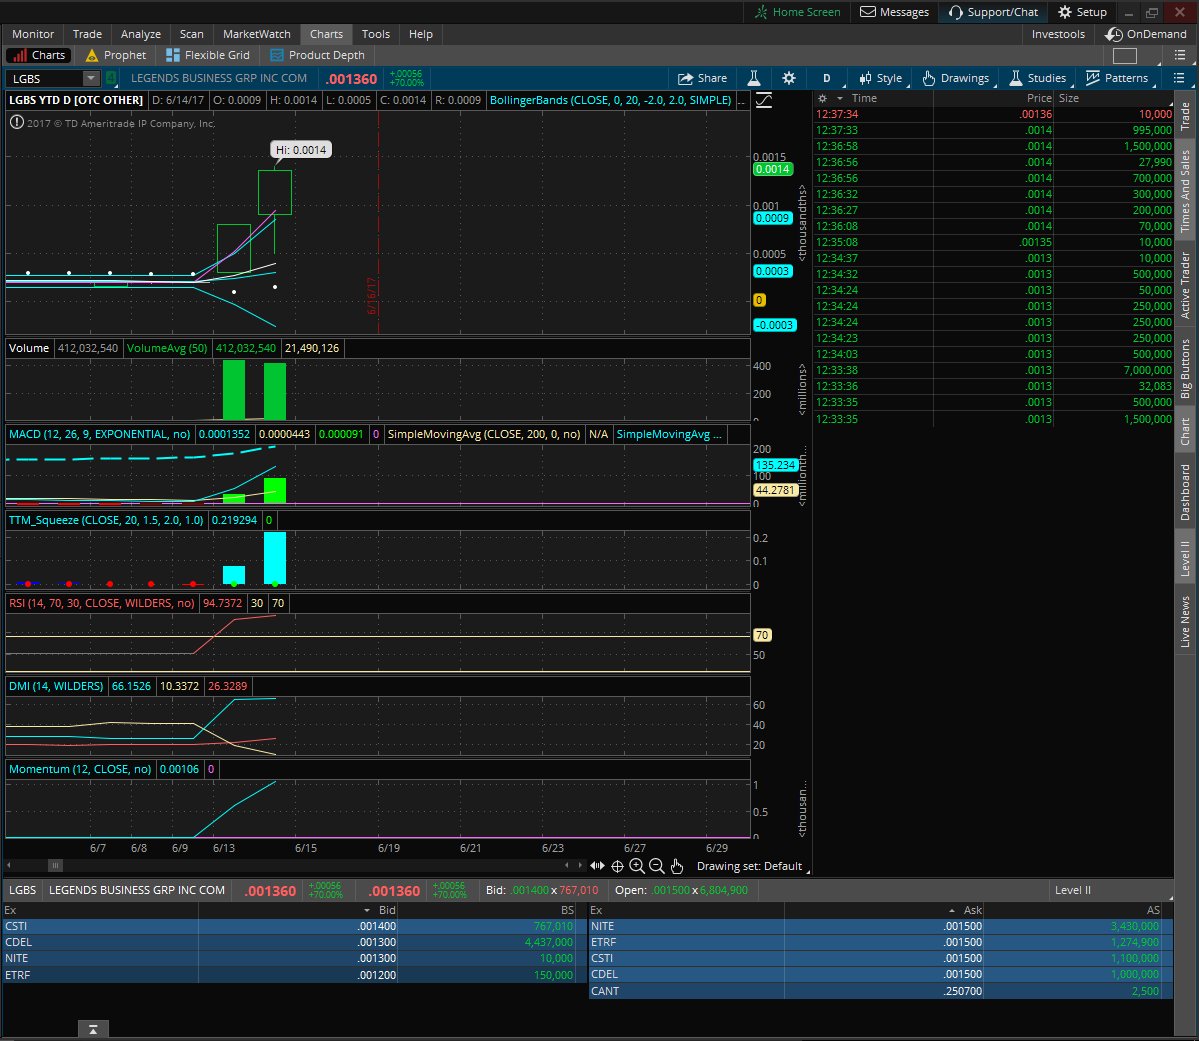The width and height of the screenshot is (1199, 1041).
Task: Open the Big Buttons sidebar tab
Action: point(1184,369)
